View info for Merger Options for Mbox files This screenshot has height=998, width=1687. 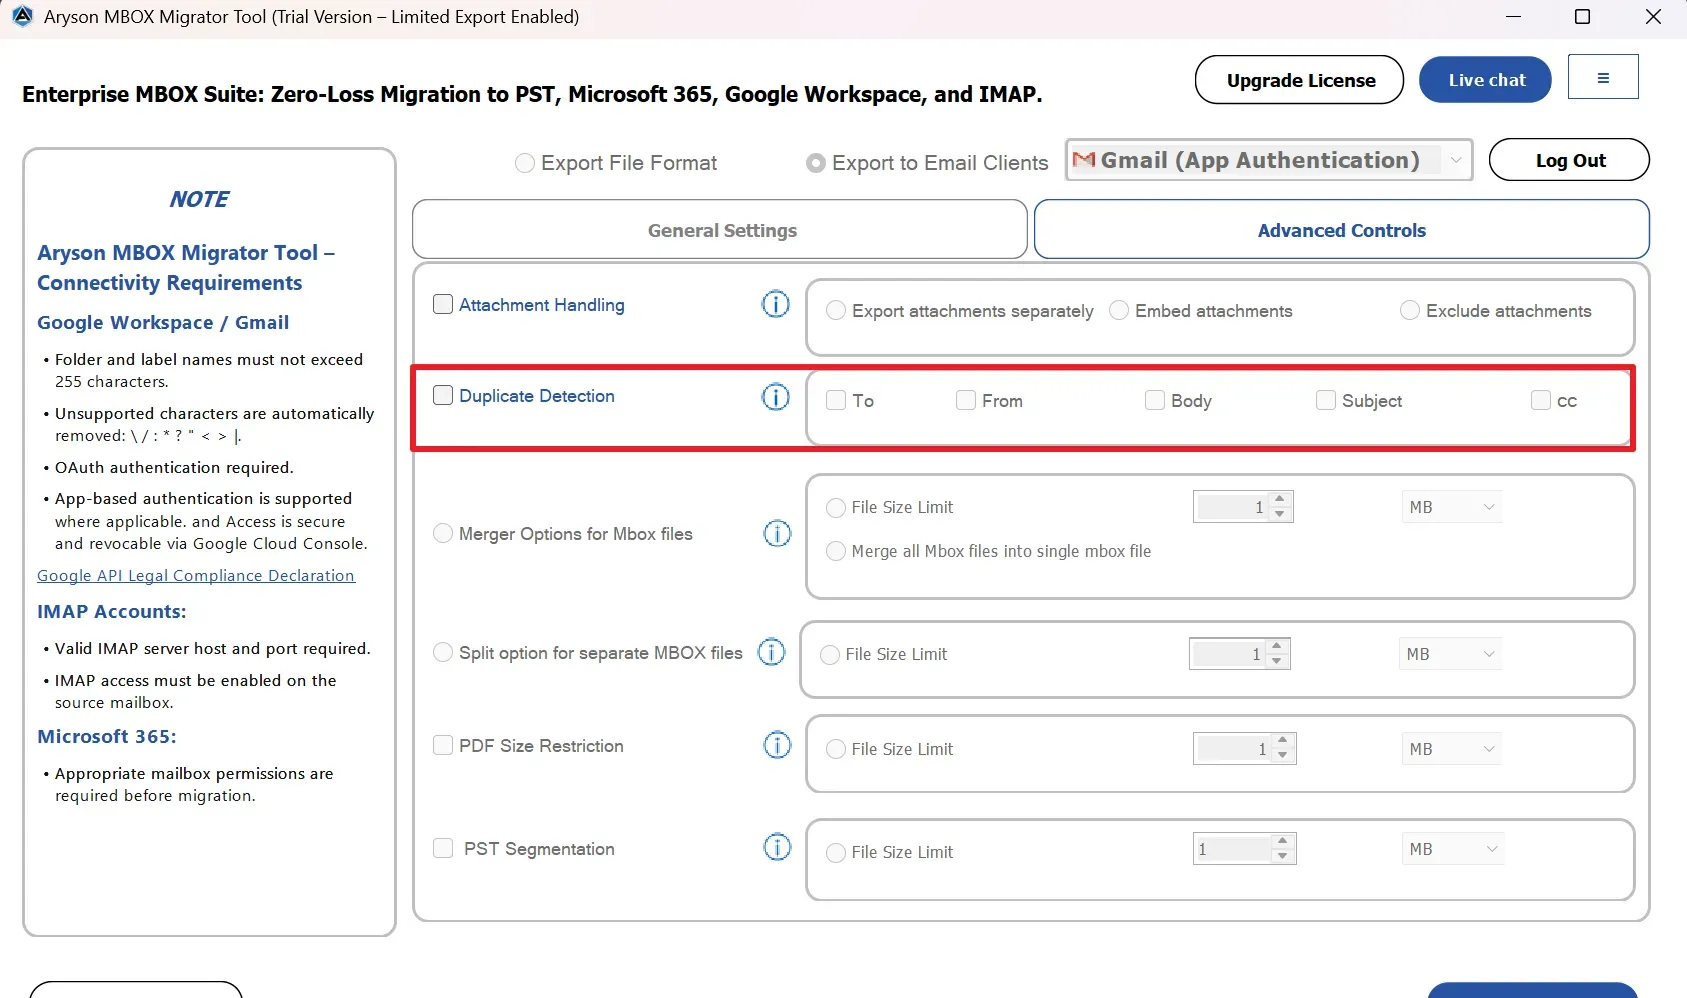[777, 534]
